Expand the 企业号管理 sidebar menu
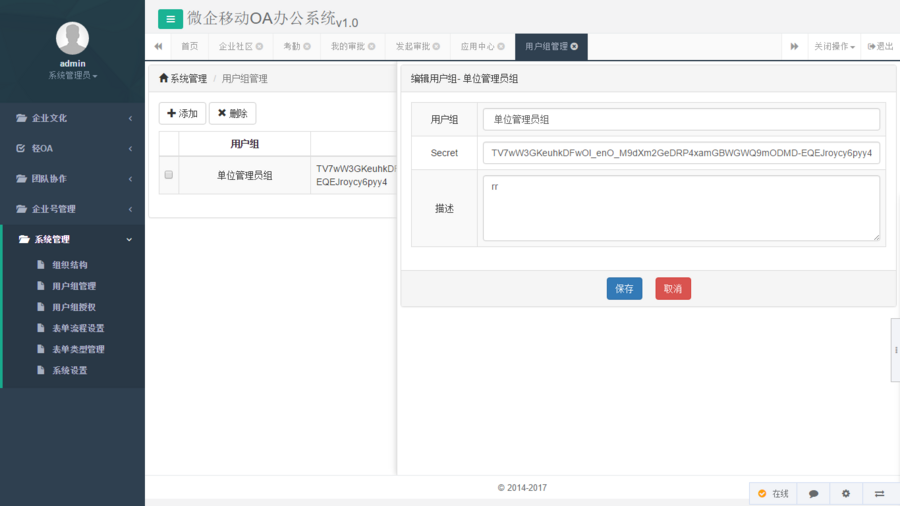Screen dimensions: 900x506 coord(72,209)
